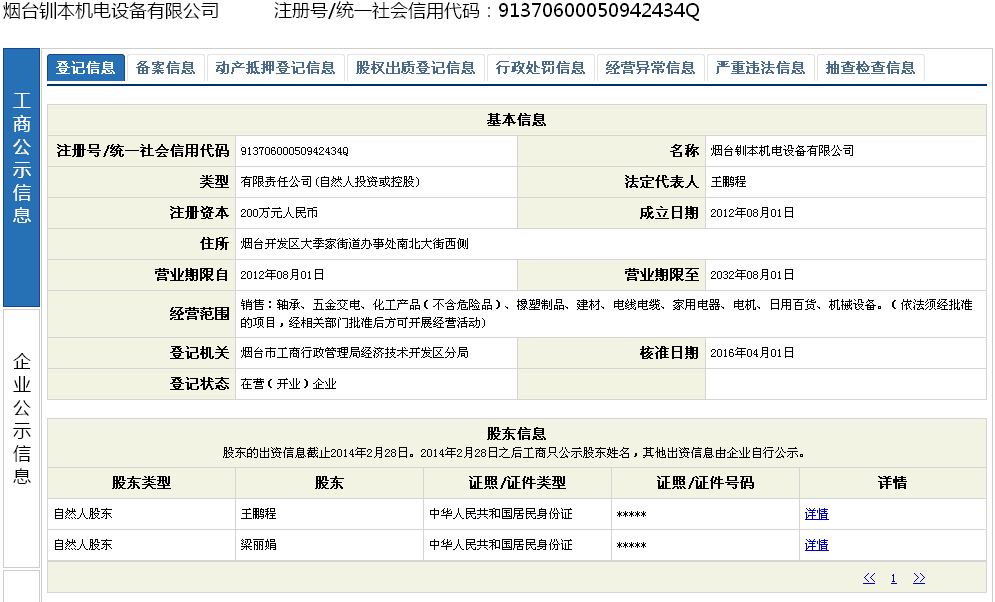
Task: Go to next page of shareholder list
Action: (x=919, y=578)
